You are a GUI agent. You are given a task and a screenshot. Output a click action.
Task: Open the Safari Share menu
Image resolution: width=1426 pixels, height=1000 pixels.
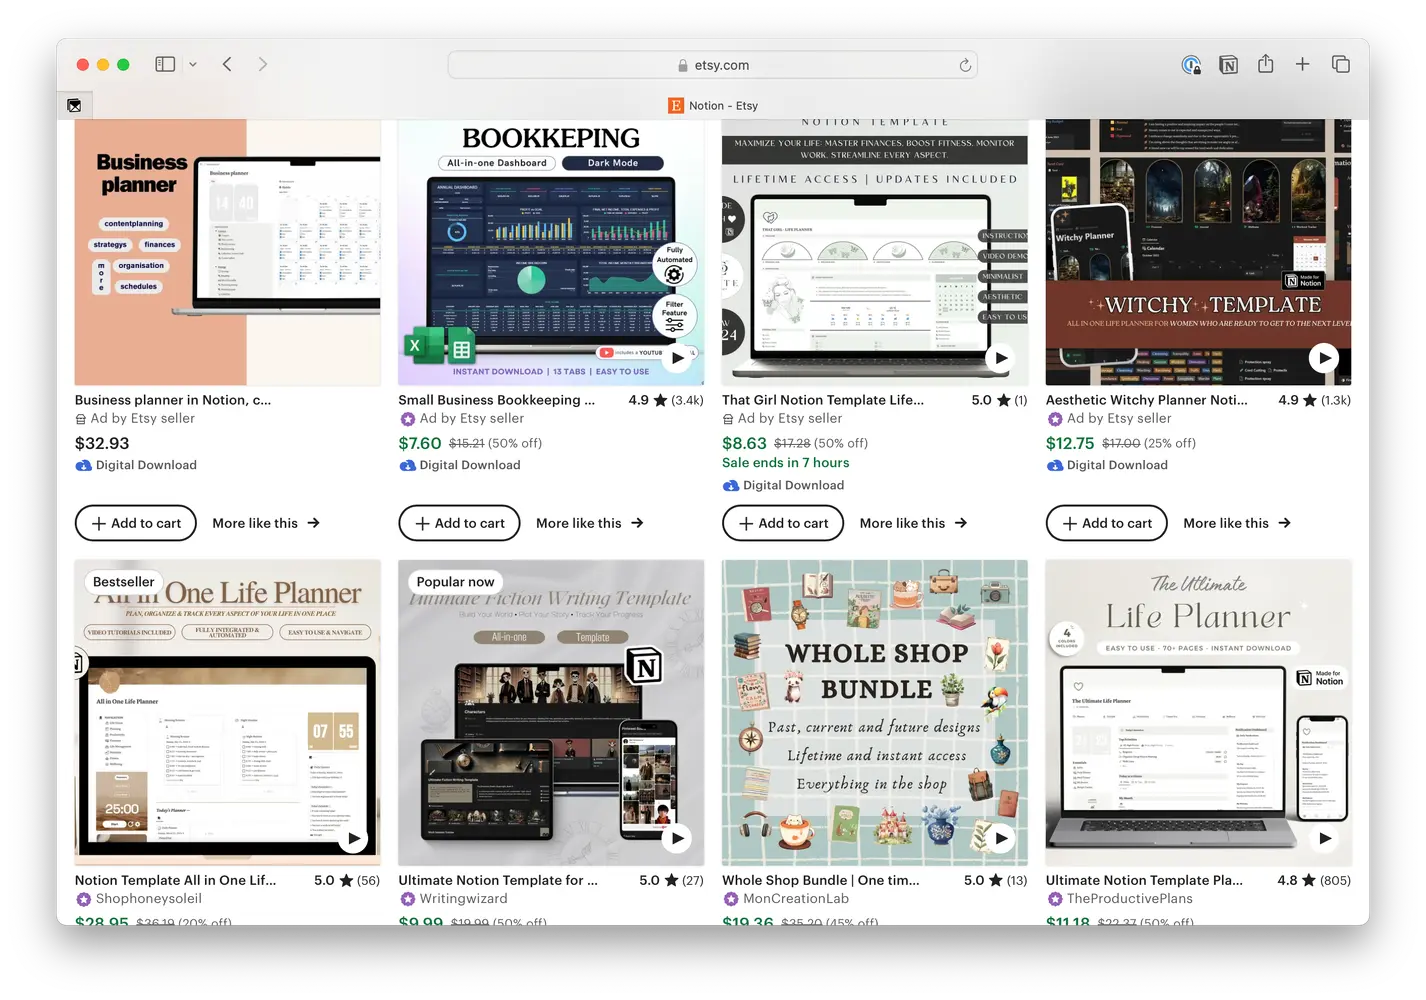pyautogui.click(x=1265, y=64)
